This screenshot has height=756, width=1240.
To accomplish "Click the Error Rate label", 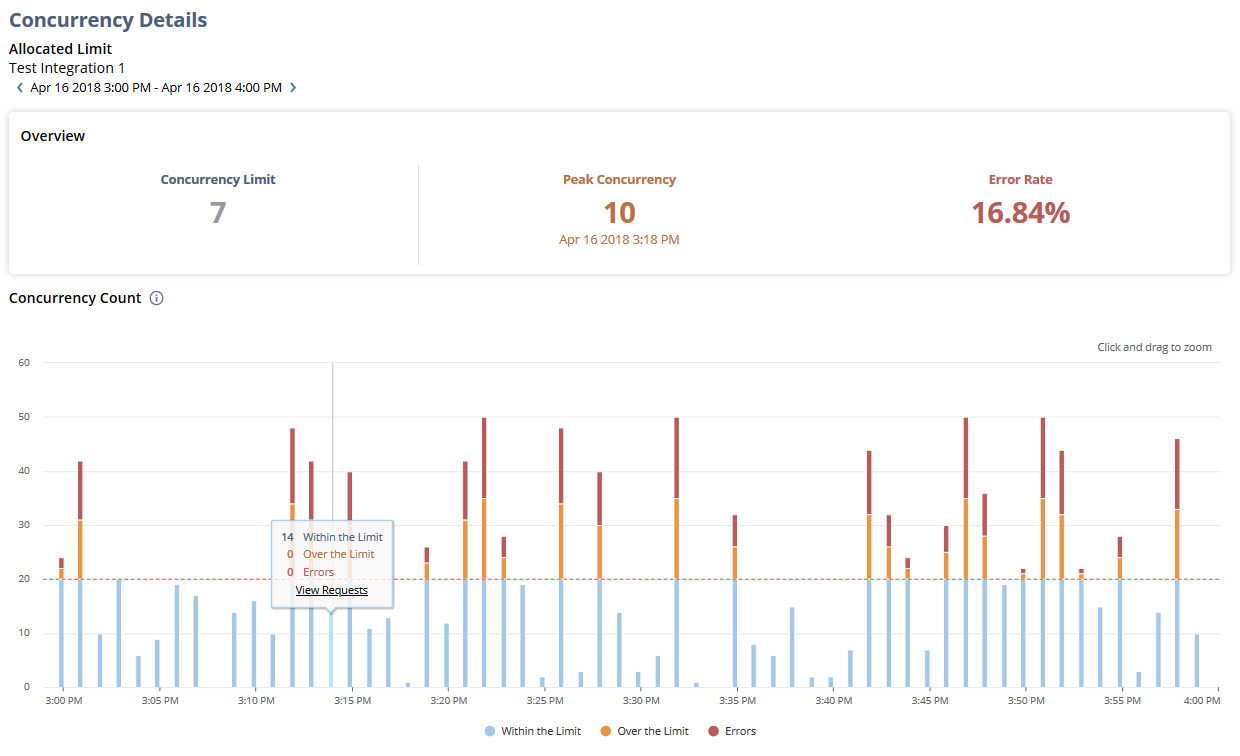I will tap(1021, 180).
